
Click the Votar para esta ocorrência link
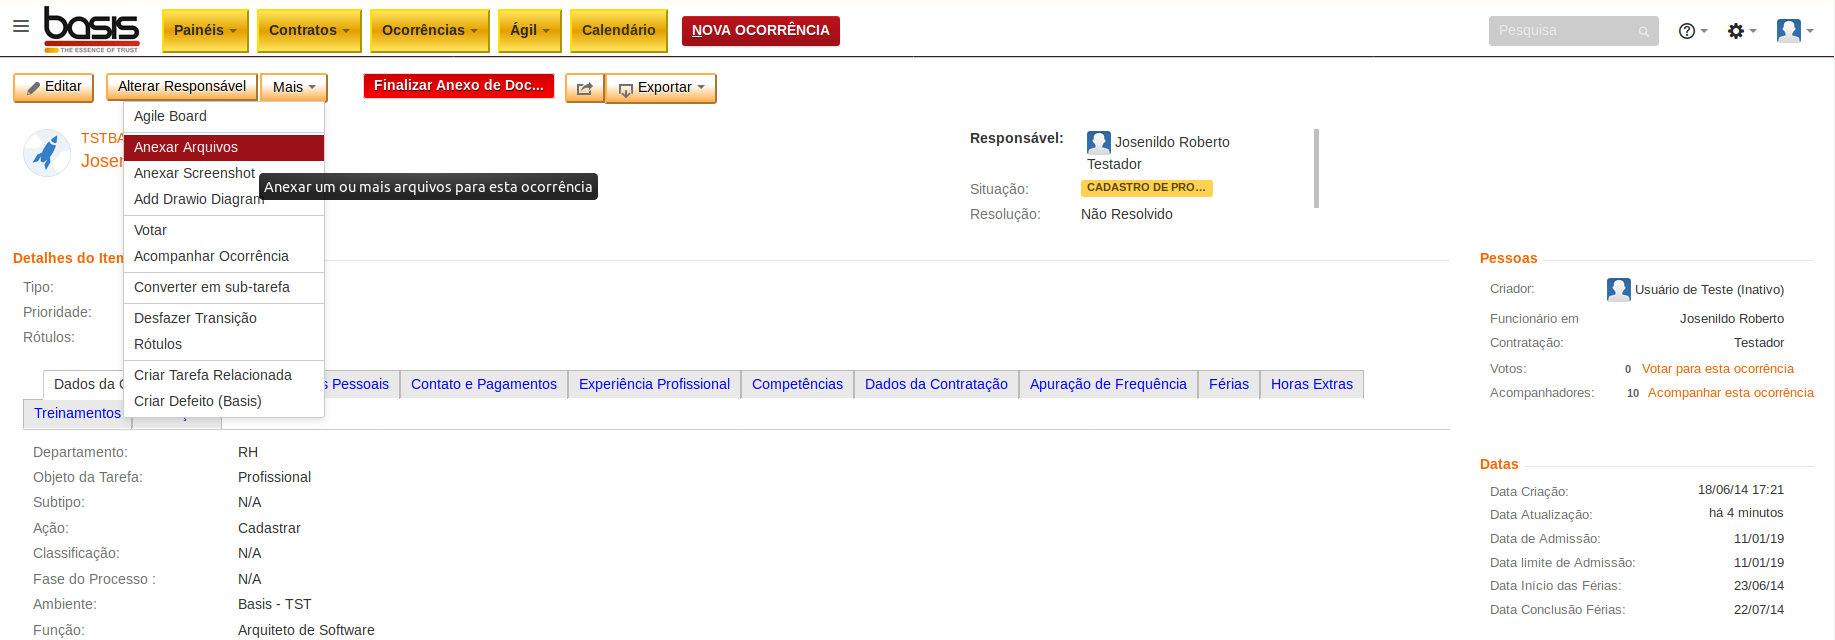(1717, 369)
